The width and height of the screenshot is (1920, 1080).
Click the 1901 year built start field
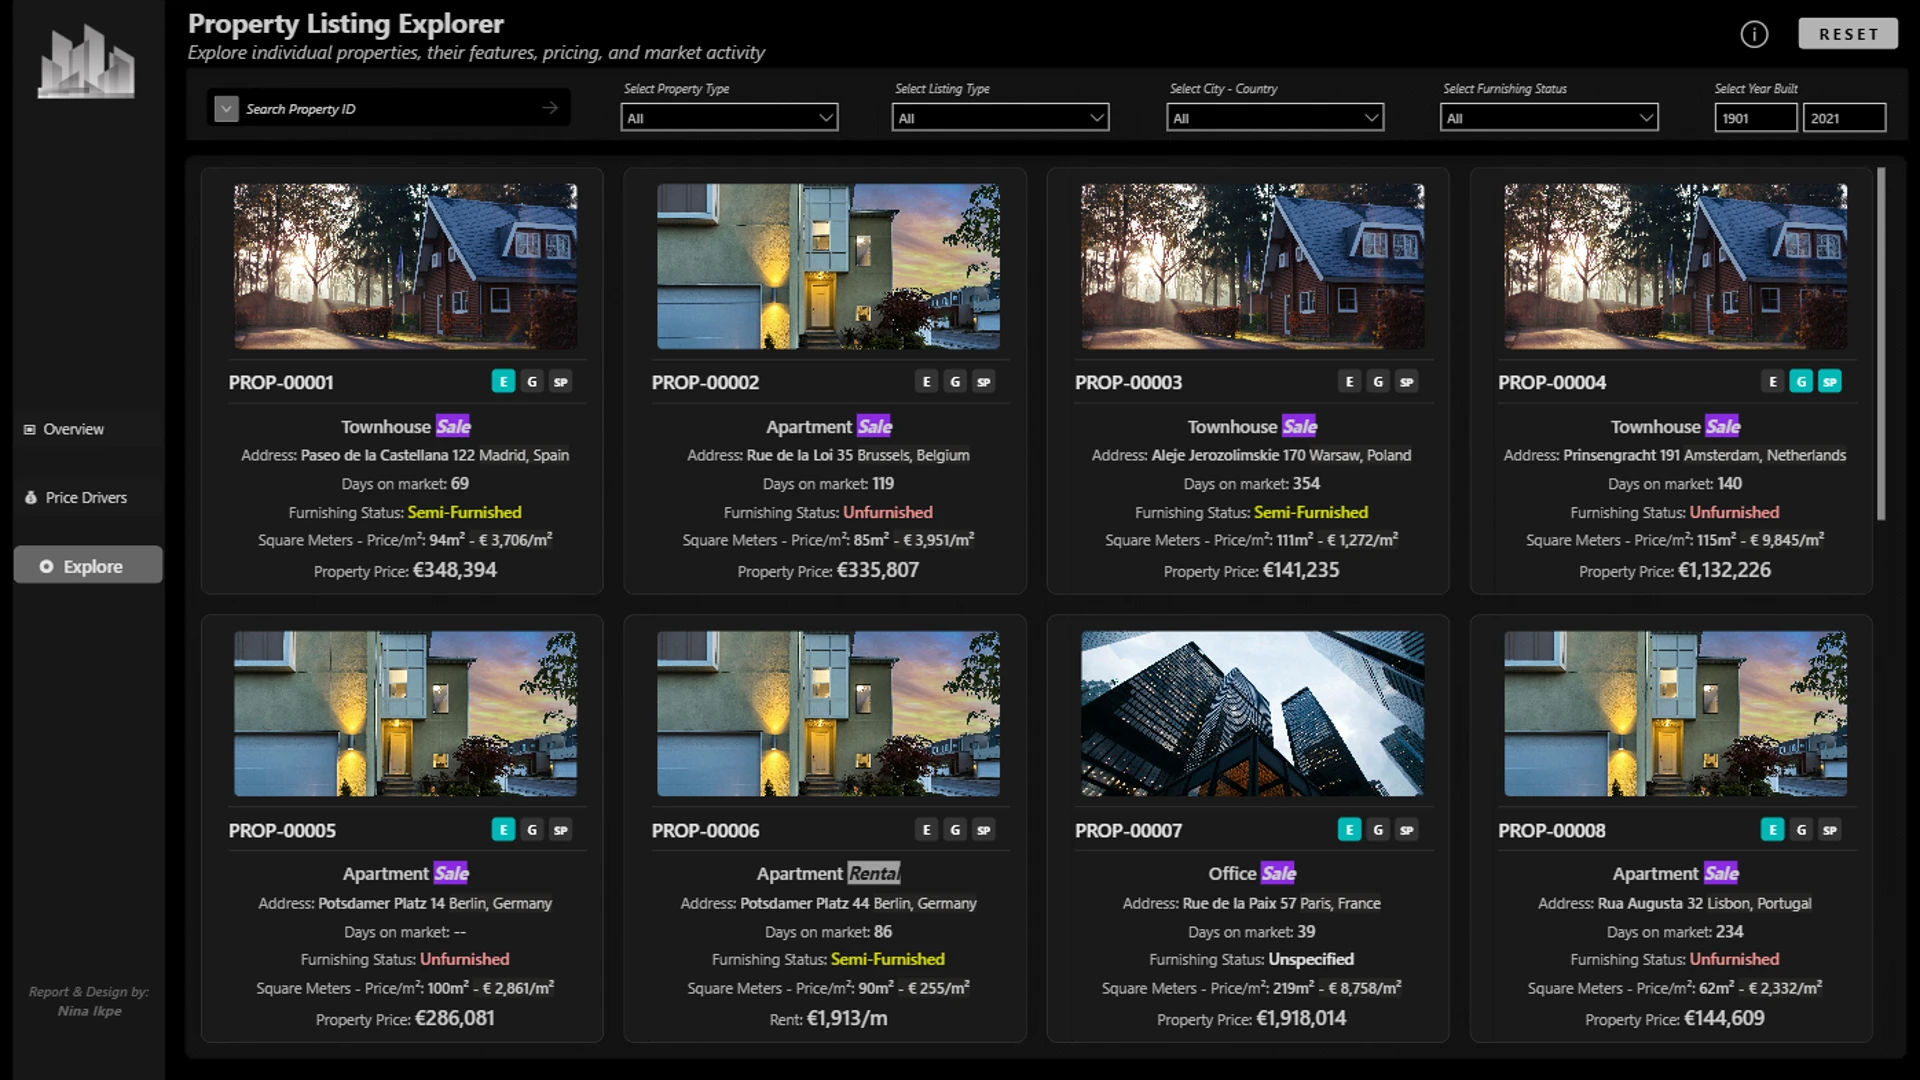click(x=1754, y=118)
